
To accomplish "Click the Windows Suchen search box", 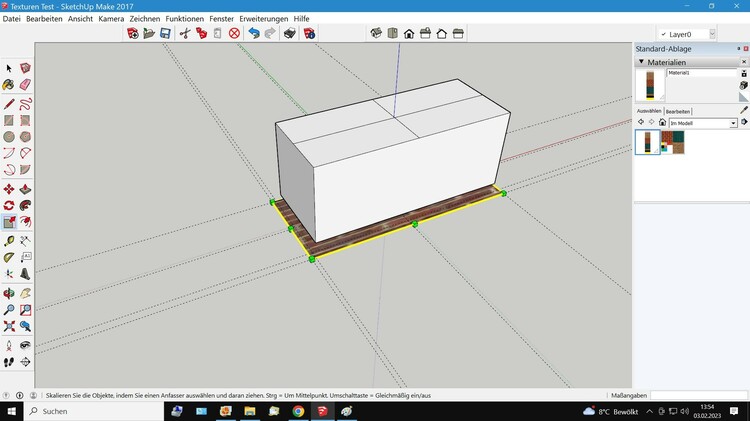I will tap(90, 411).
